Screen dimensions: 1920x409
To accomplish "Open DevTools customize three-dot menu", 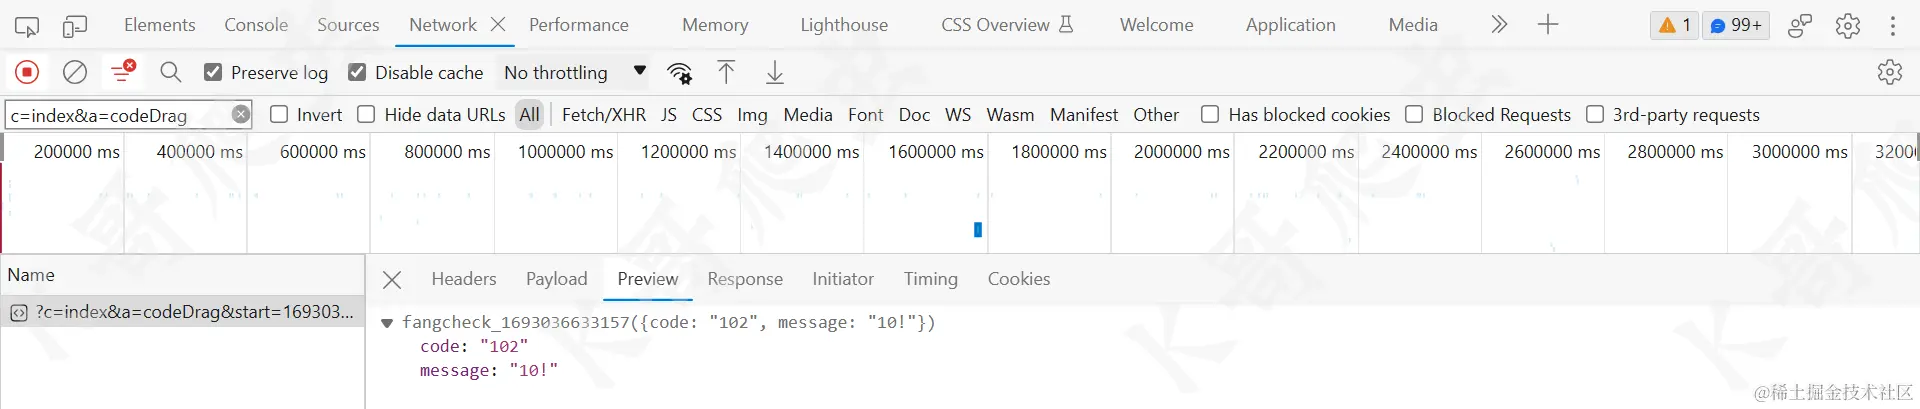I will tap(1893, 26).
